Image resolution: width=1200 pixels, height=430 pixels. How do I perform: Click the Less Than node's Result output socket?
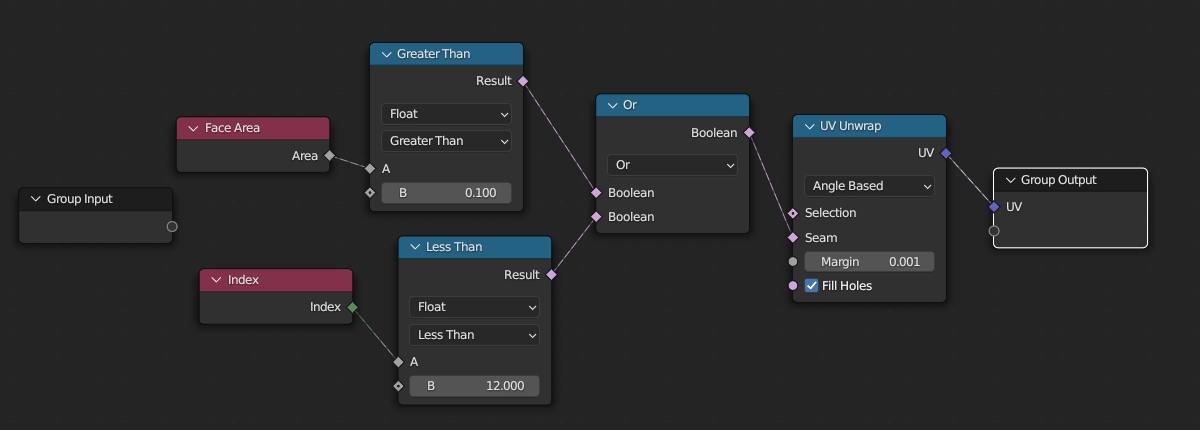[x=551, y=274]
